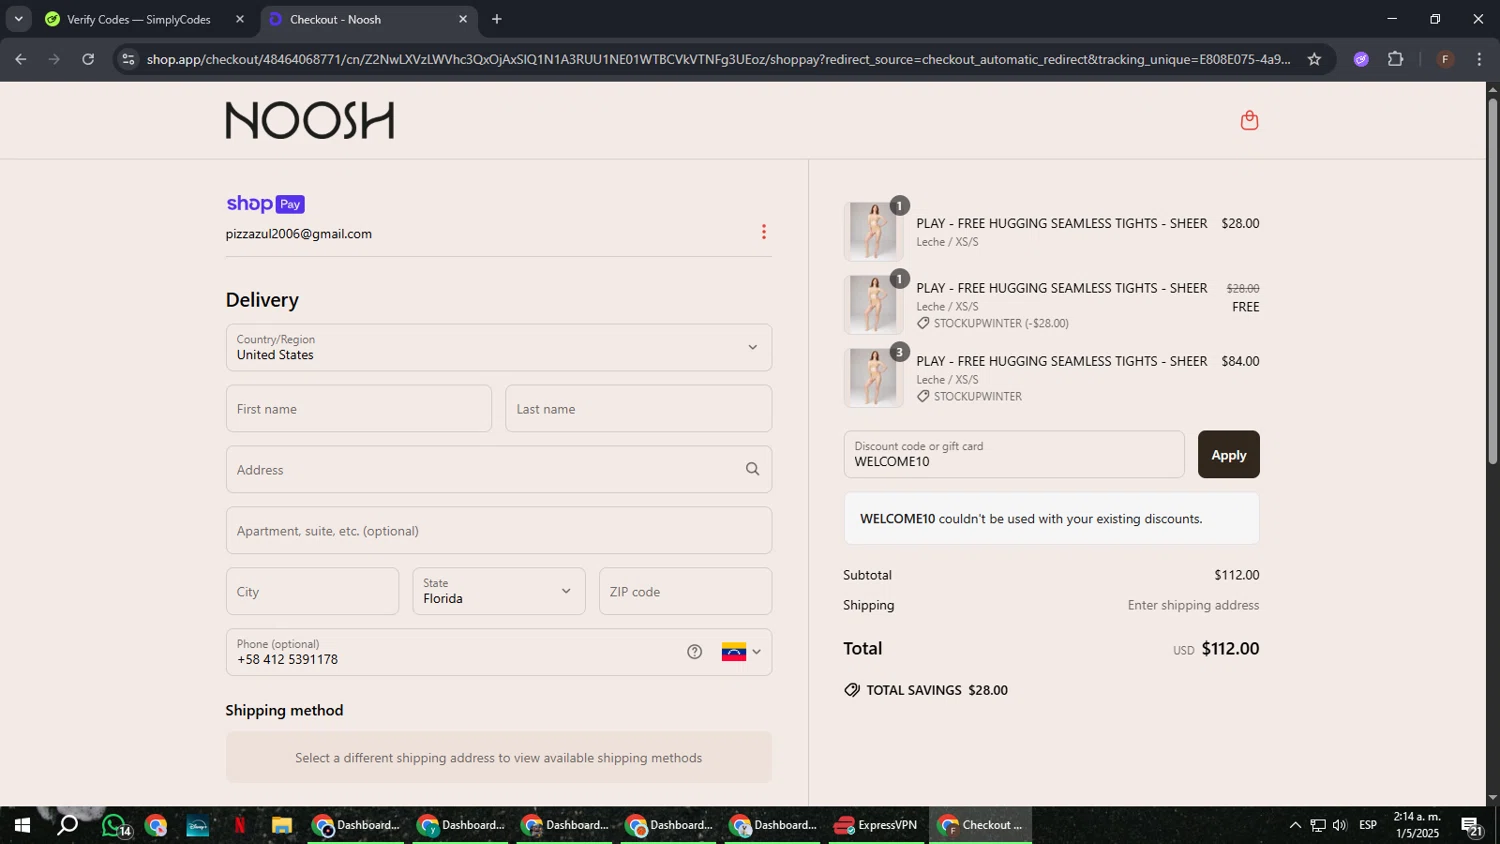Image resolution: width=1500 pixels, height=844 pixels.
Task: Apply the WELCOME10 discount code
Action: 1229,454
